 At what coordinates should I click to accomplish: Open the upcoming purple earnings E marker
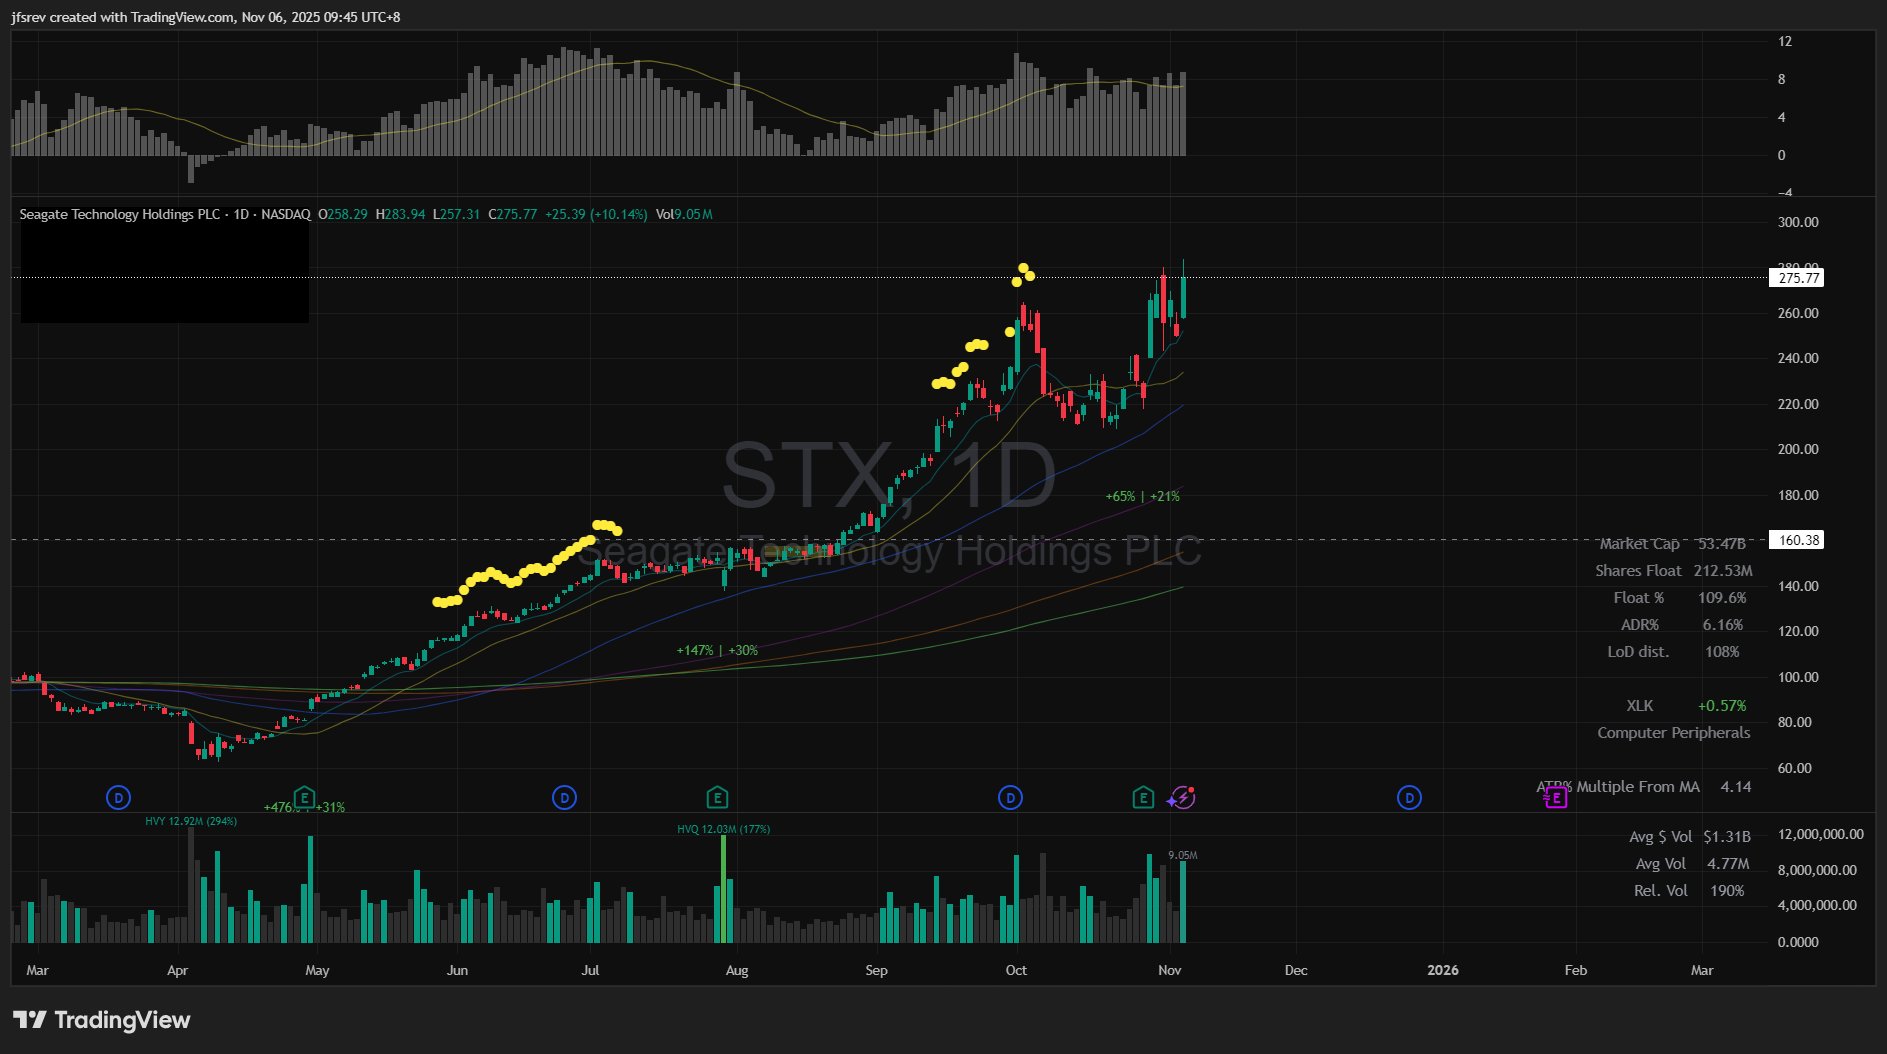(1556, 798)
